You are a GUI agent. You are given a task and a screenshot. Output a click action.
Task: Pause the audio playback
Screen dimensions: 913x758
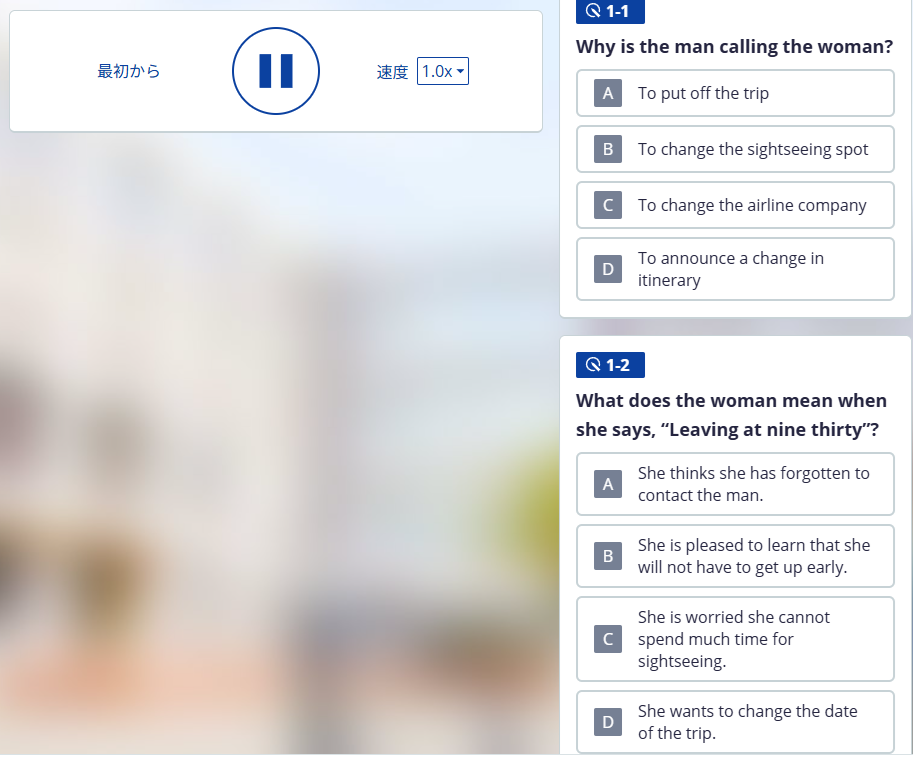pyautogui.click(x=276, y=71)
